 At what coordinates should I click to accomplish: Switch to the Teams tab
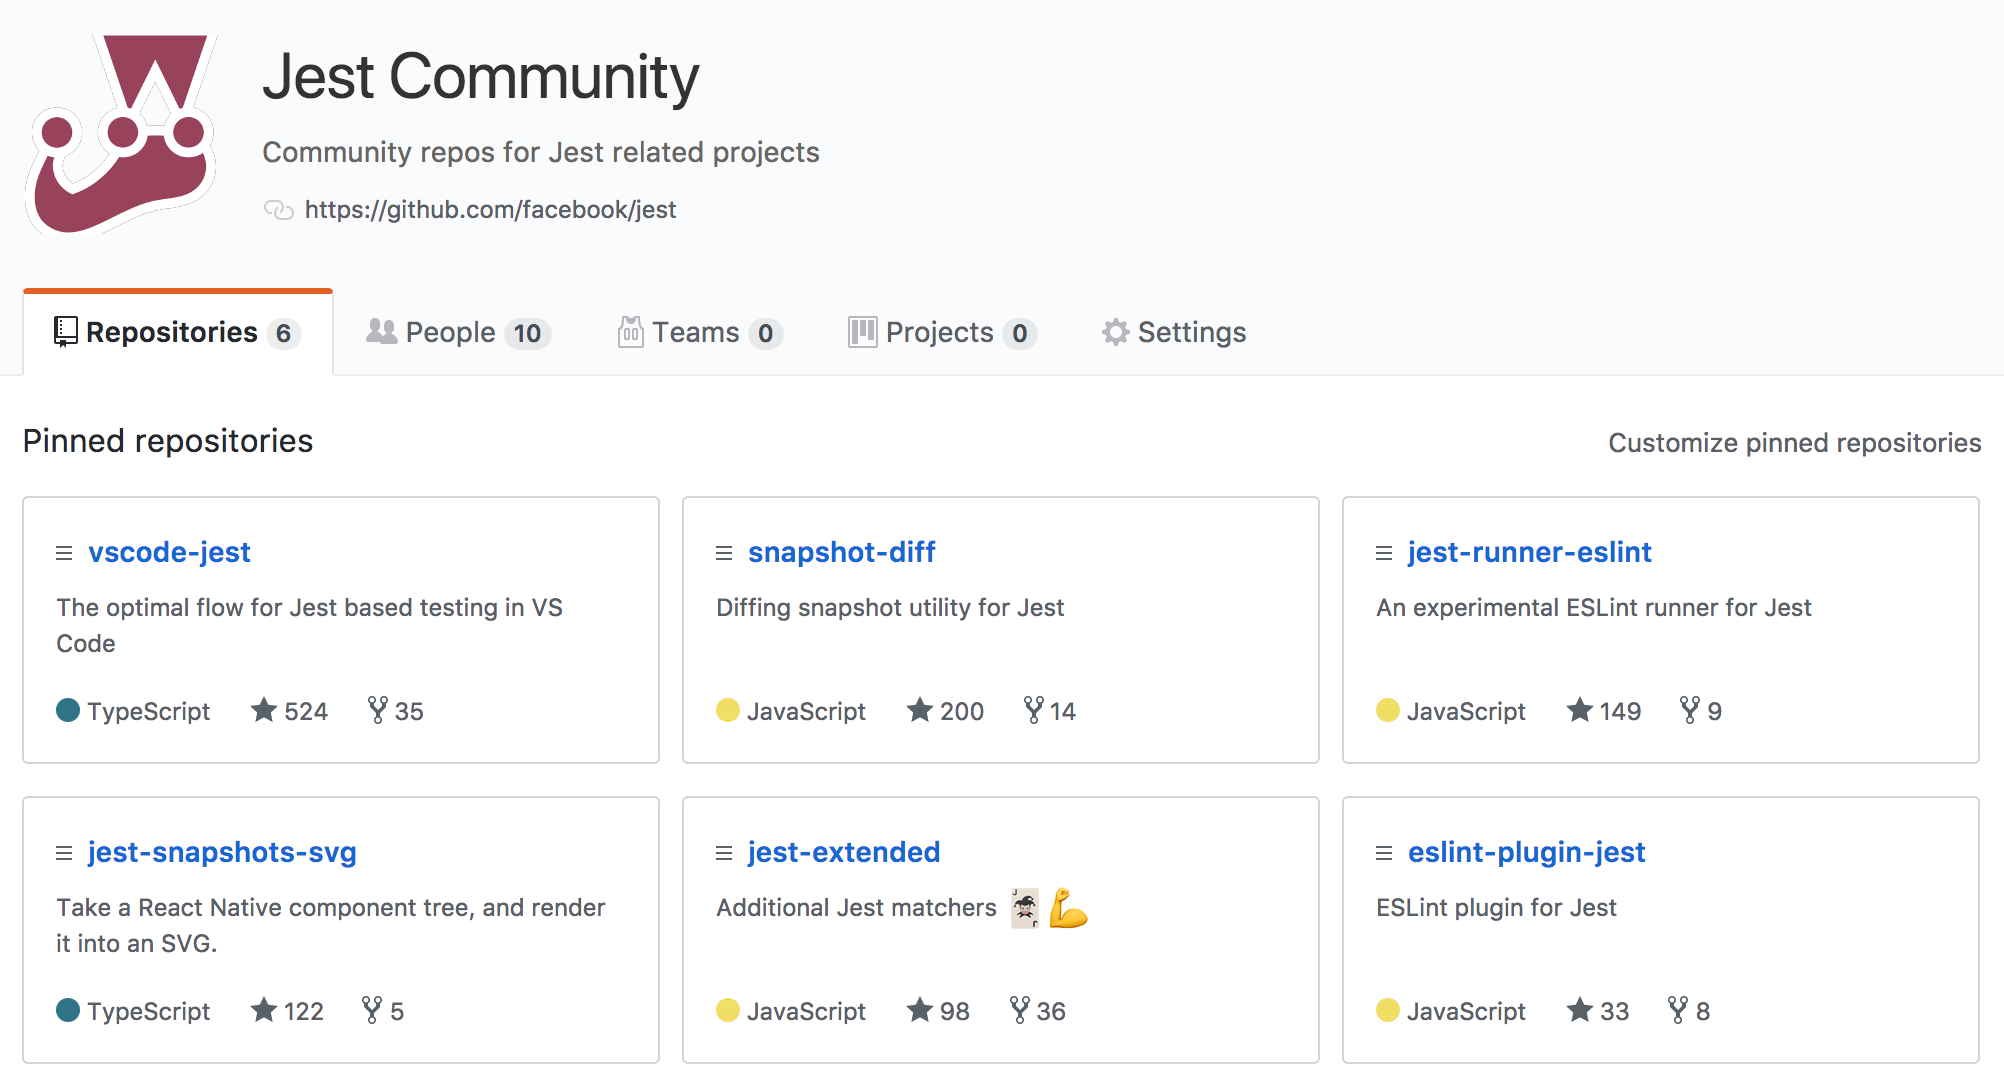(697, 331)
